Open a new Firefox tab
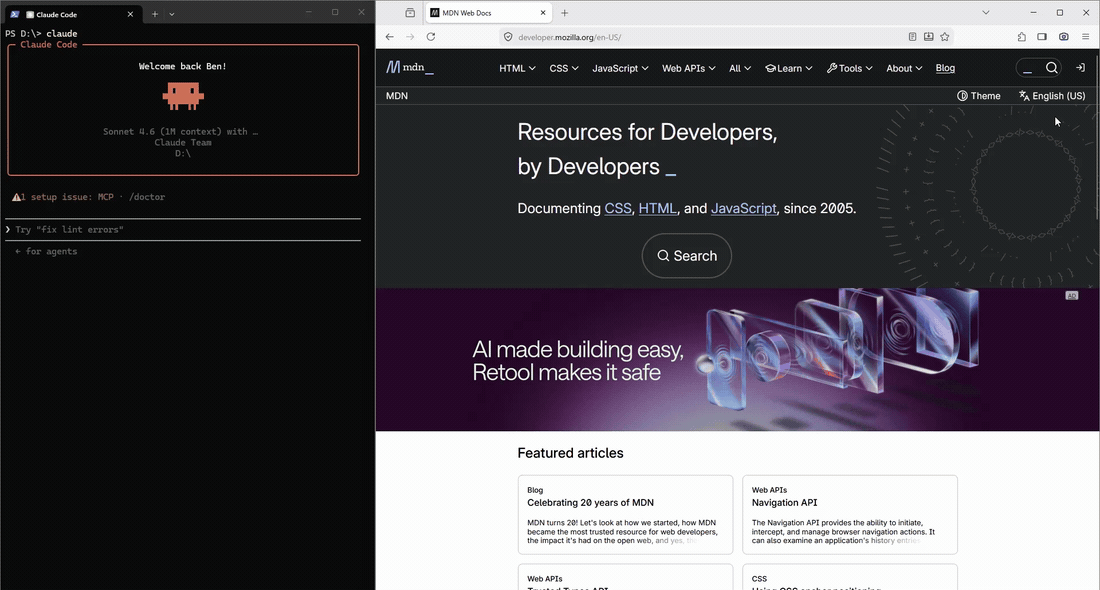The image size is (1100, 590). click(565, 13)
